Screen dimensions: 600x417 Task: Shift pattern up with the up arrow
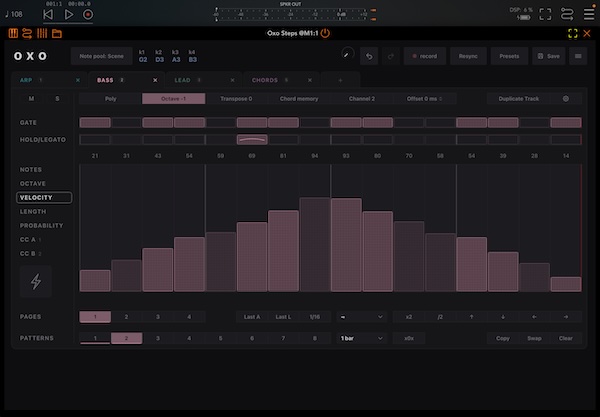pos(471,317)
